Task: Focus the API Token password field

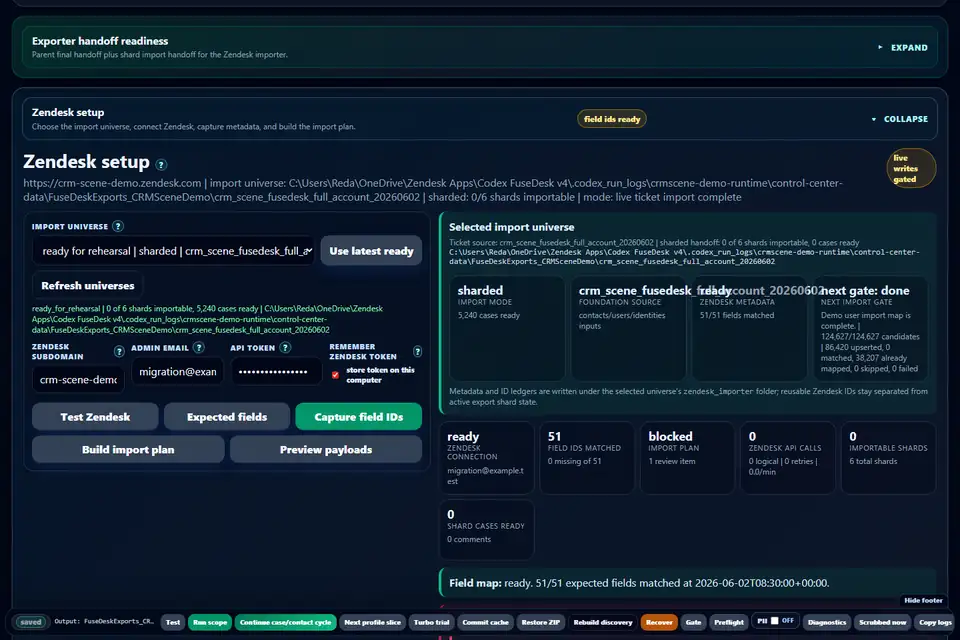Action: [x=277, y=372]
